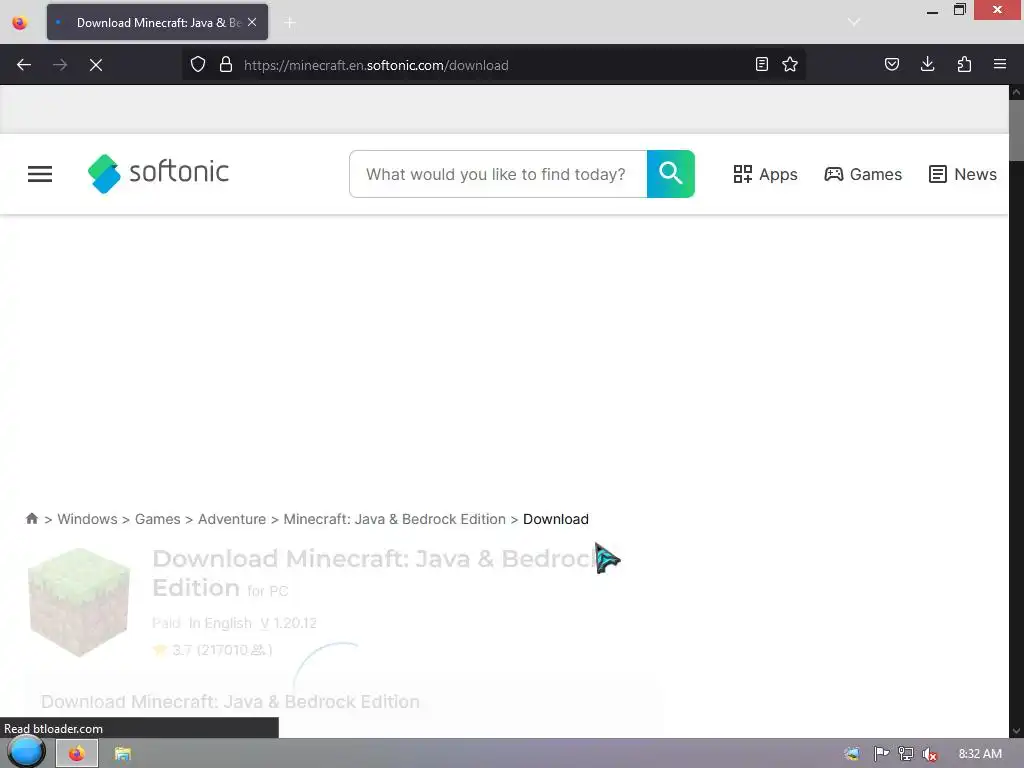The height and width of the screenshot is (768, 1024).
Task: Click the Minecraft grass block thumbnail
Action: pyautogui.click(x=79, y=602)
